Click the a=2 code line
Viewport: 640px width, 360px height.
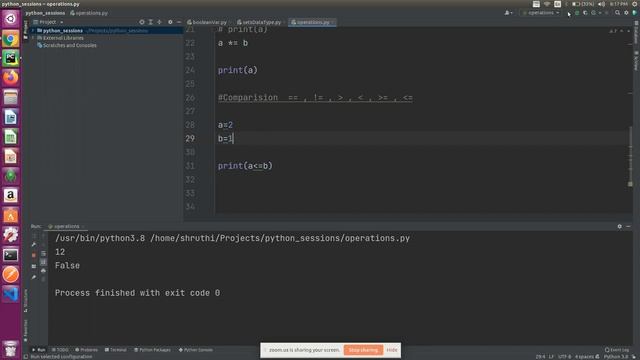pos(225,125)
